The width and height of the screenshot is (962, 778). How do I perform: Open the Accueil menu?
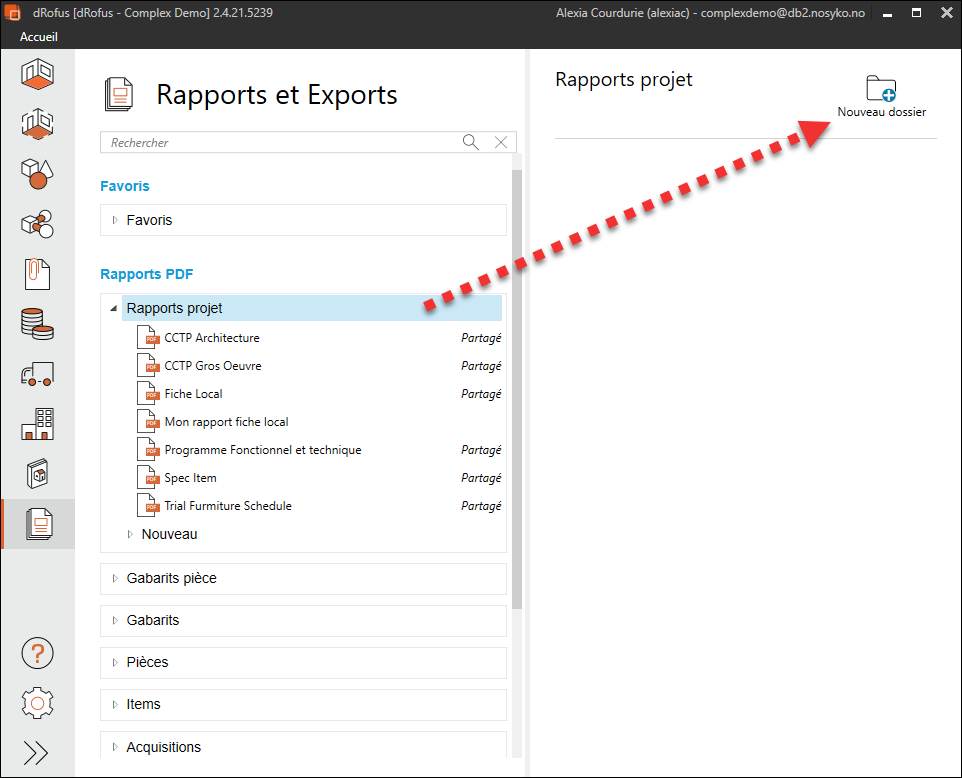[x=39, y=37]
